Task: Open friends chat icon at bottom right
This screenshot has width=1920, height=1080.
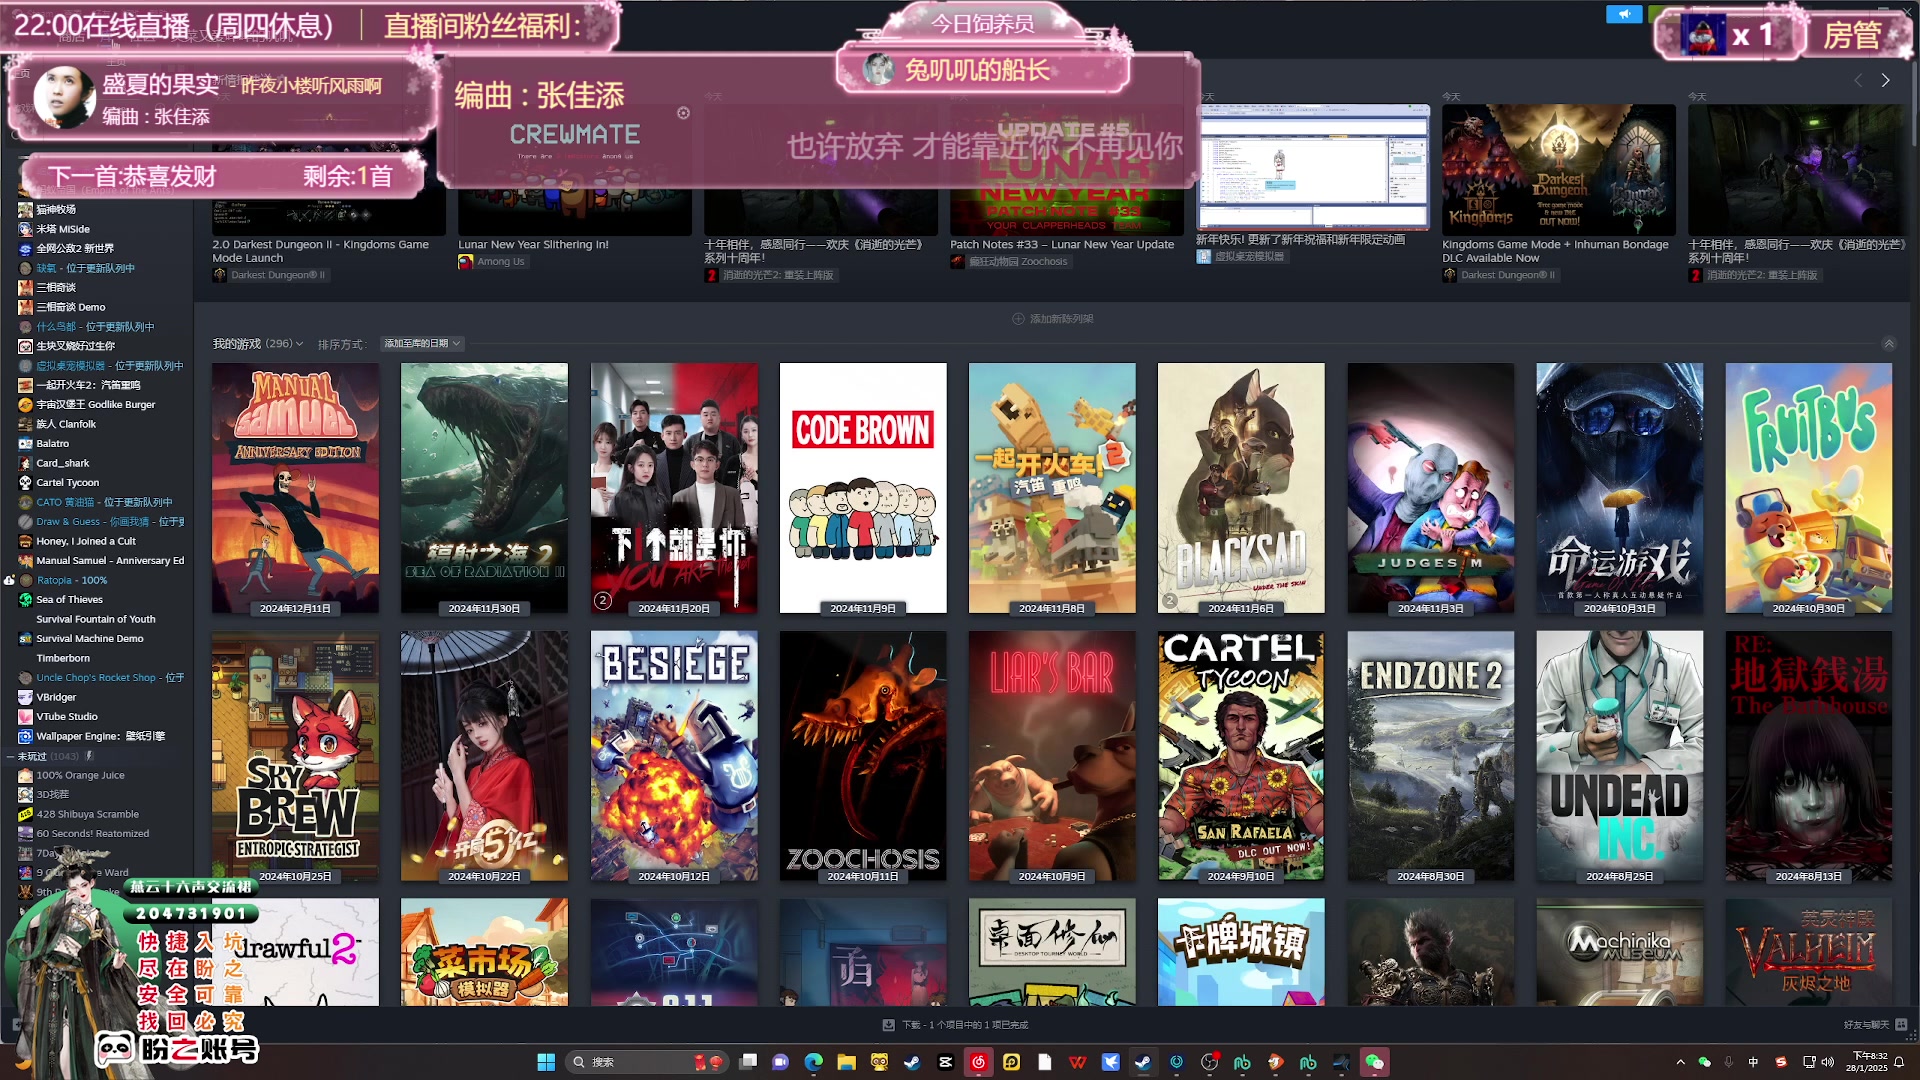Action: [1901, 1025]
